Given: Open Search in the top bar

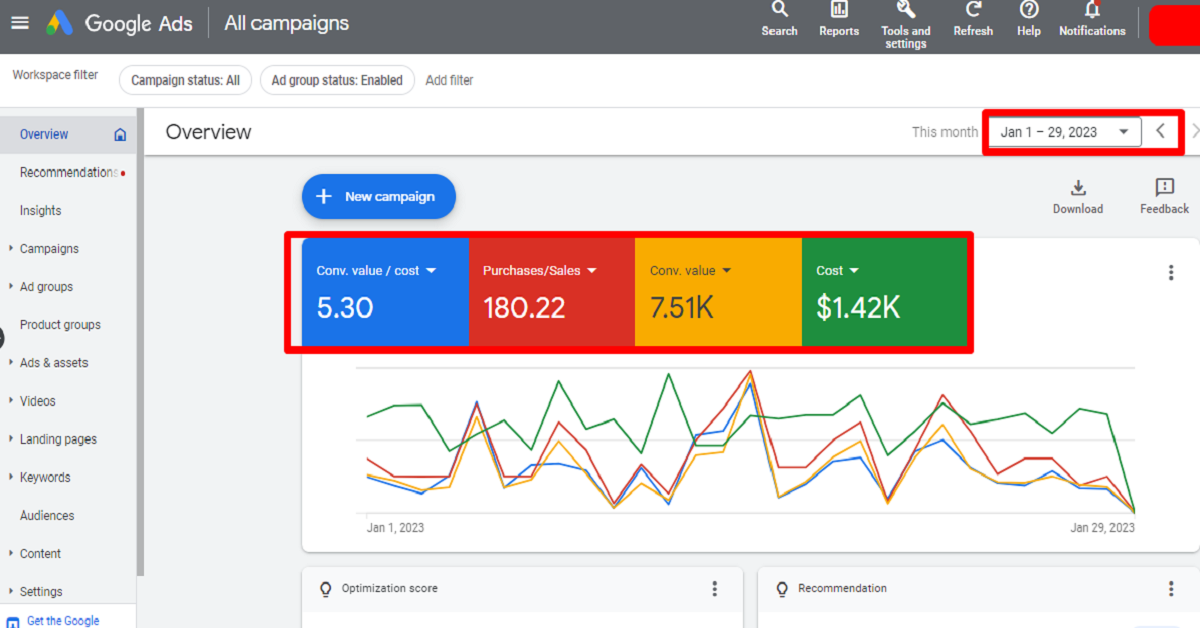Looking at the screenshot, I should 779,18.
